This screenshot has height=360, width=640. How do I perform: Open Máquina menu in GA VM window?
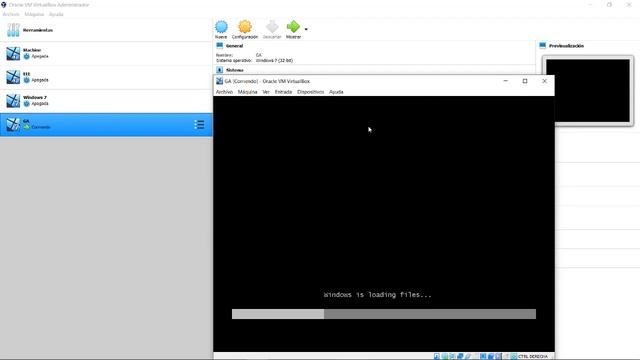247,92
